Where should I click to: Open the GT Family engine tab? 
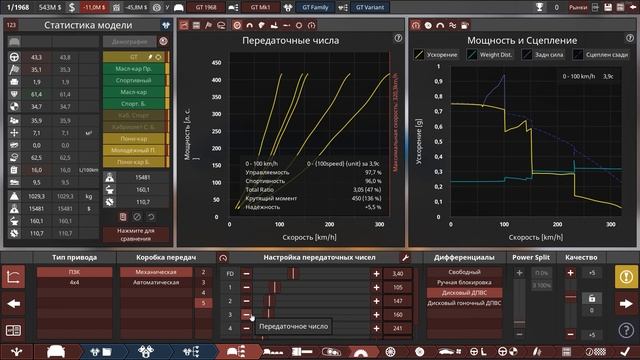click(315, 7)
